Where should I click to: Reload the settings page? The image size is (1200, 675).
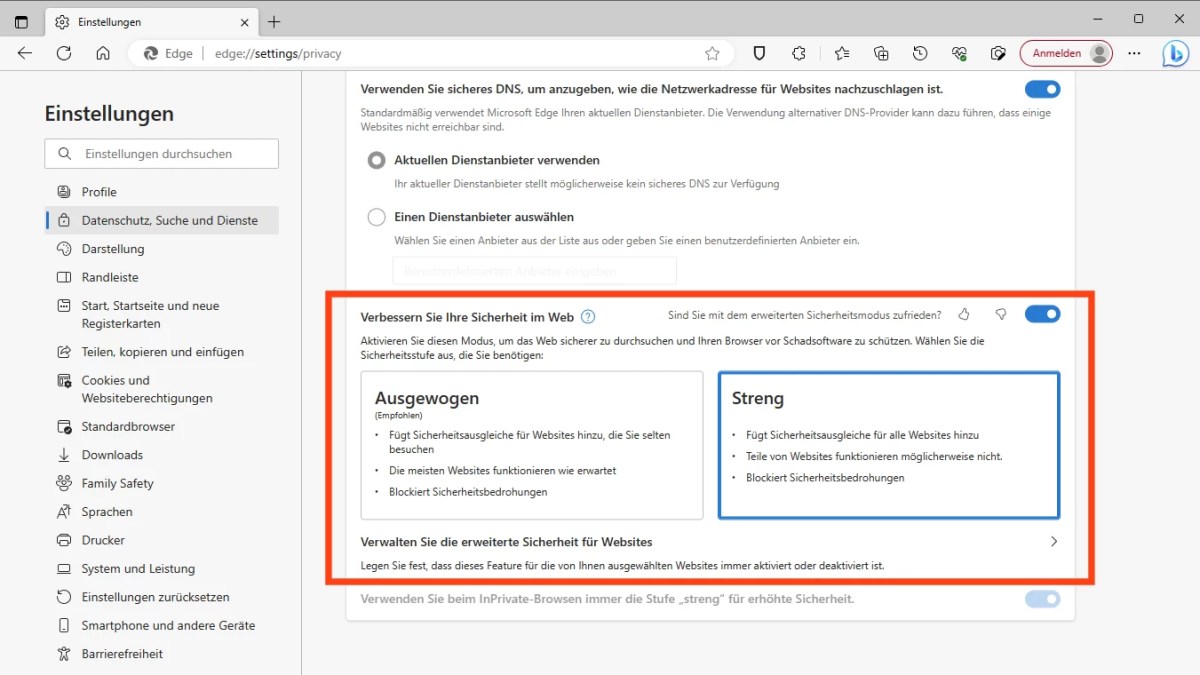tap(64, 54)
